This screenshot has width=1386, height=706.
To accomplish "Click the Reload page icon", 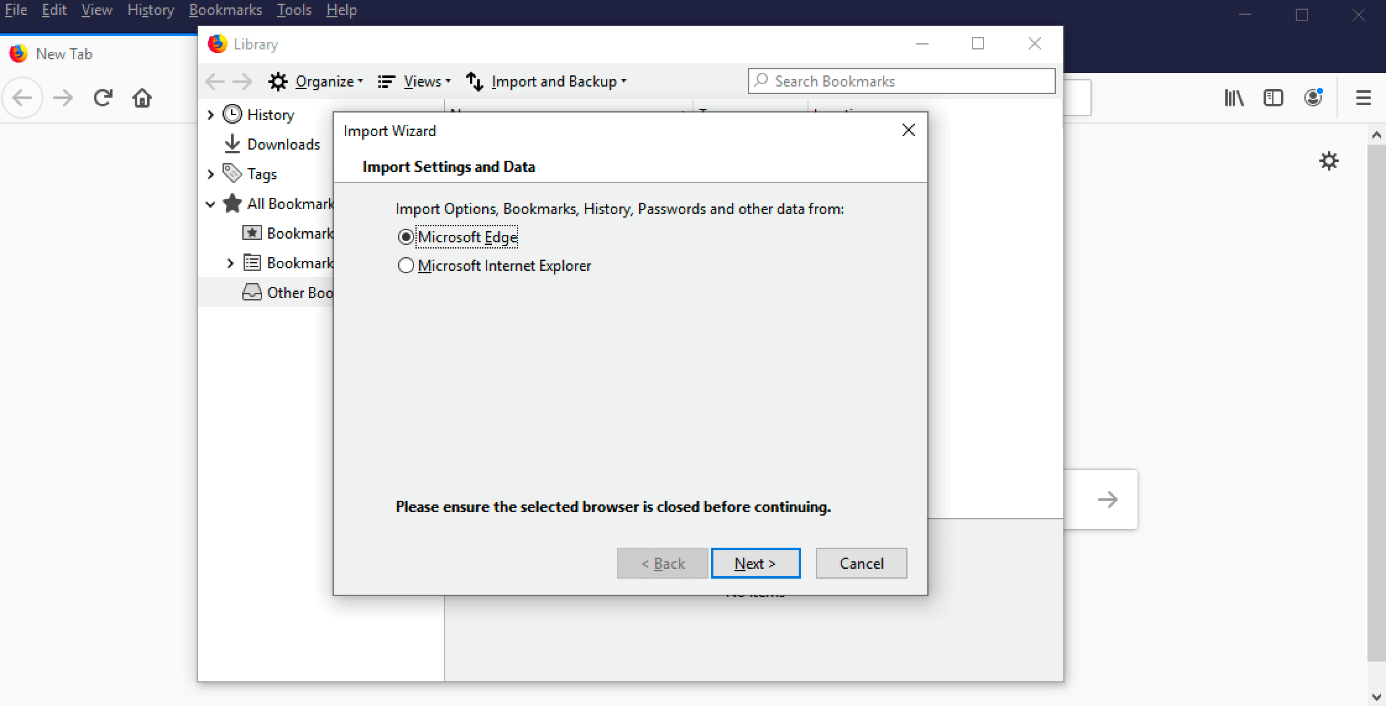I will click(101, 97).
